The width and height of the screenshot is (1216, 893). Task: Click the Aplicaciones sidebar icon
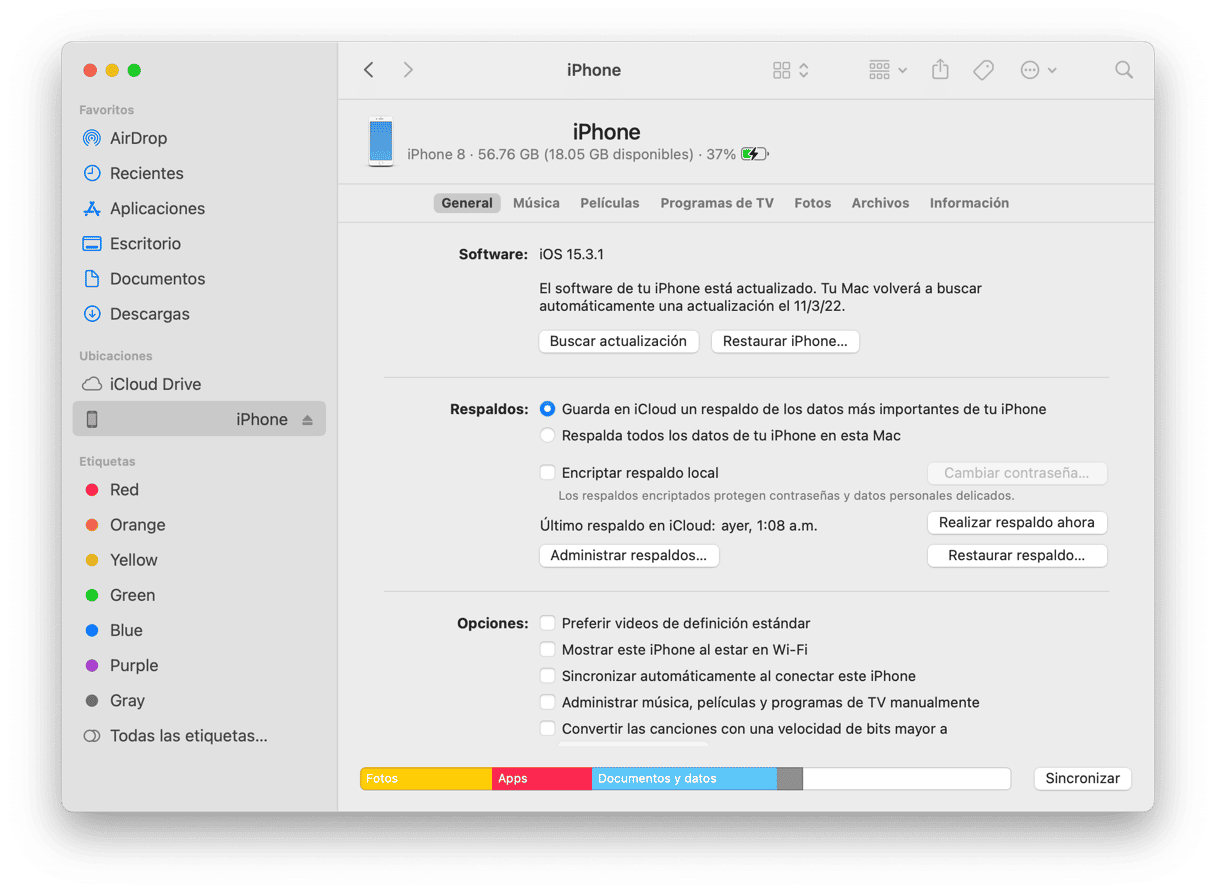pyautogui.click(x=92, y=208)
